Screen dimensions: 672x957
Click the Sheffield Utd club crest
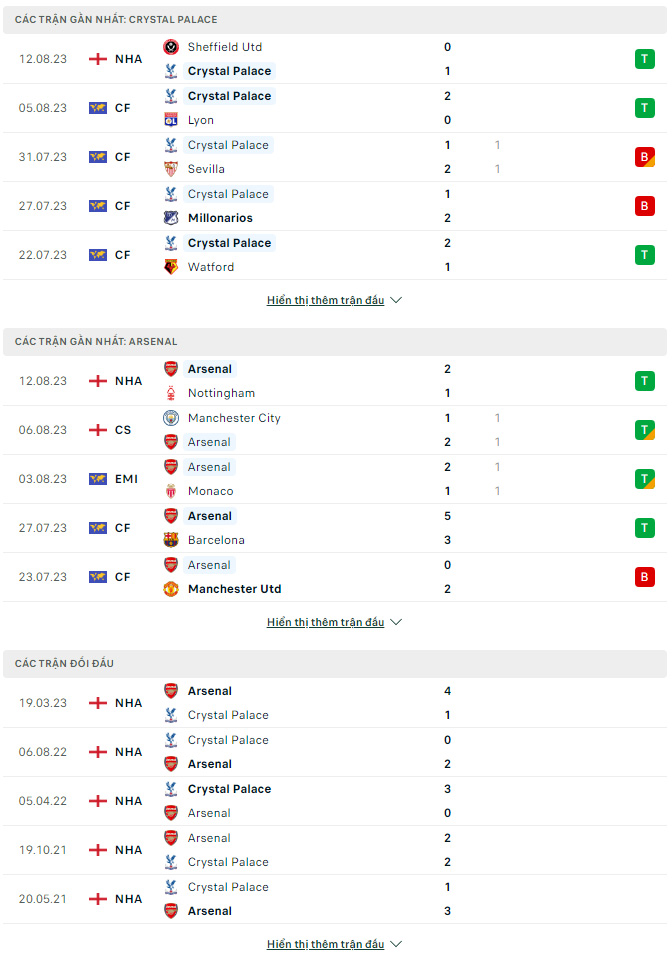click(171, 47)
